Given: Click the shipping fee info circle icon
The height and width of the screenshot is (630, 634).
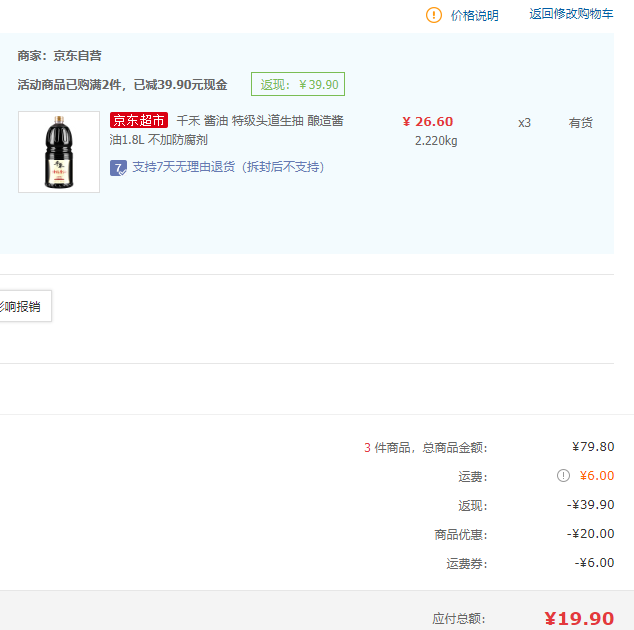Looking at the screenshot, I should point(563,476).
